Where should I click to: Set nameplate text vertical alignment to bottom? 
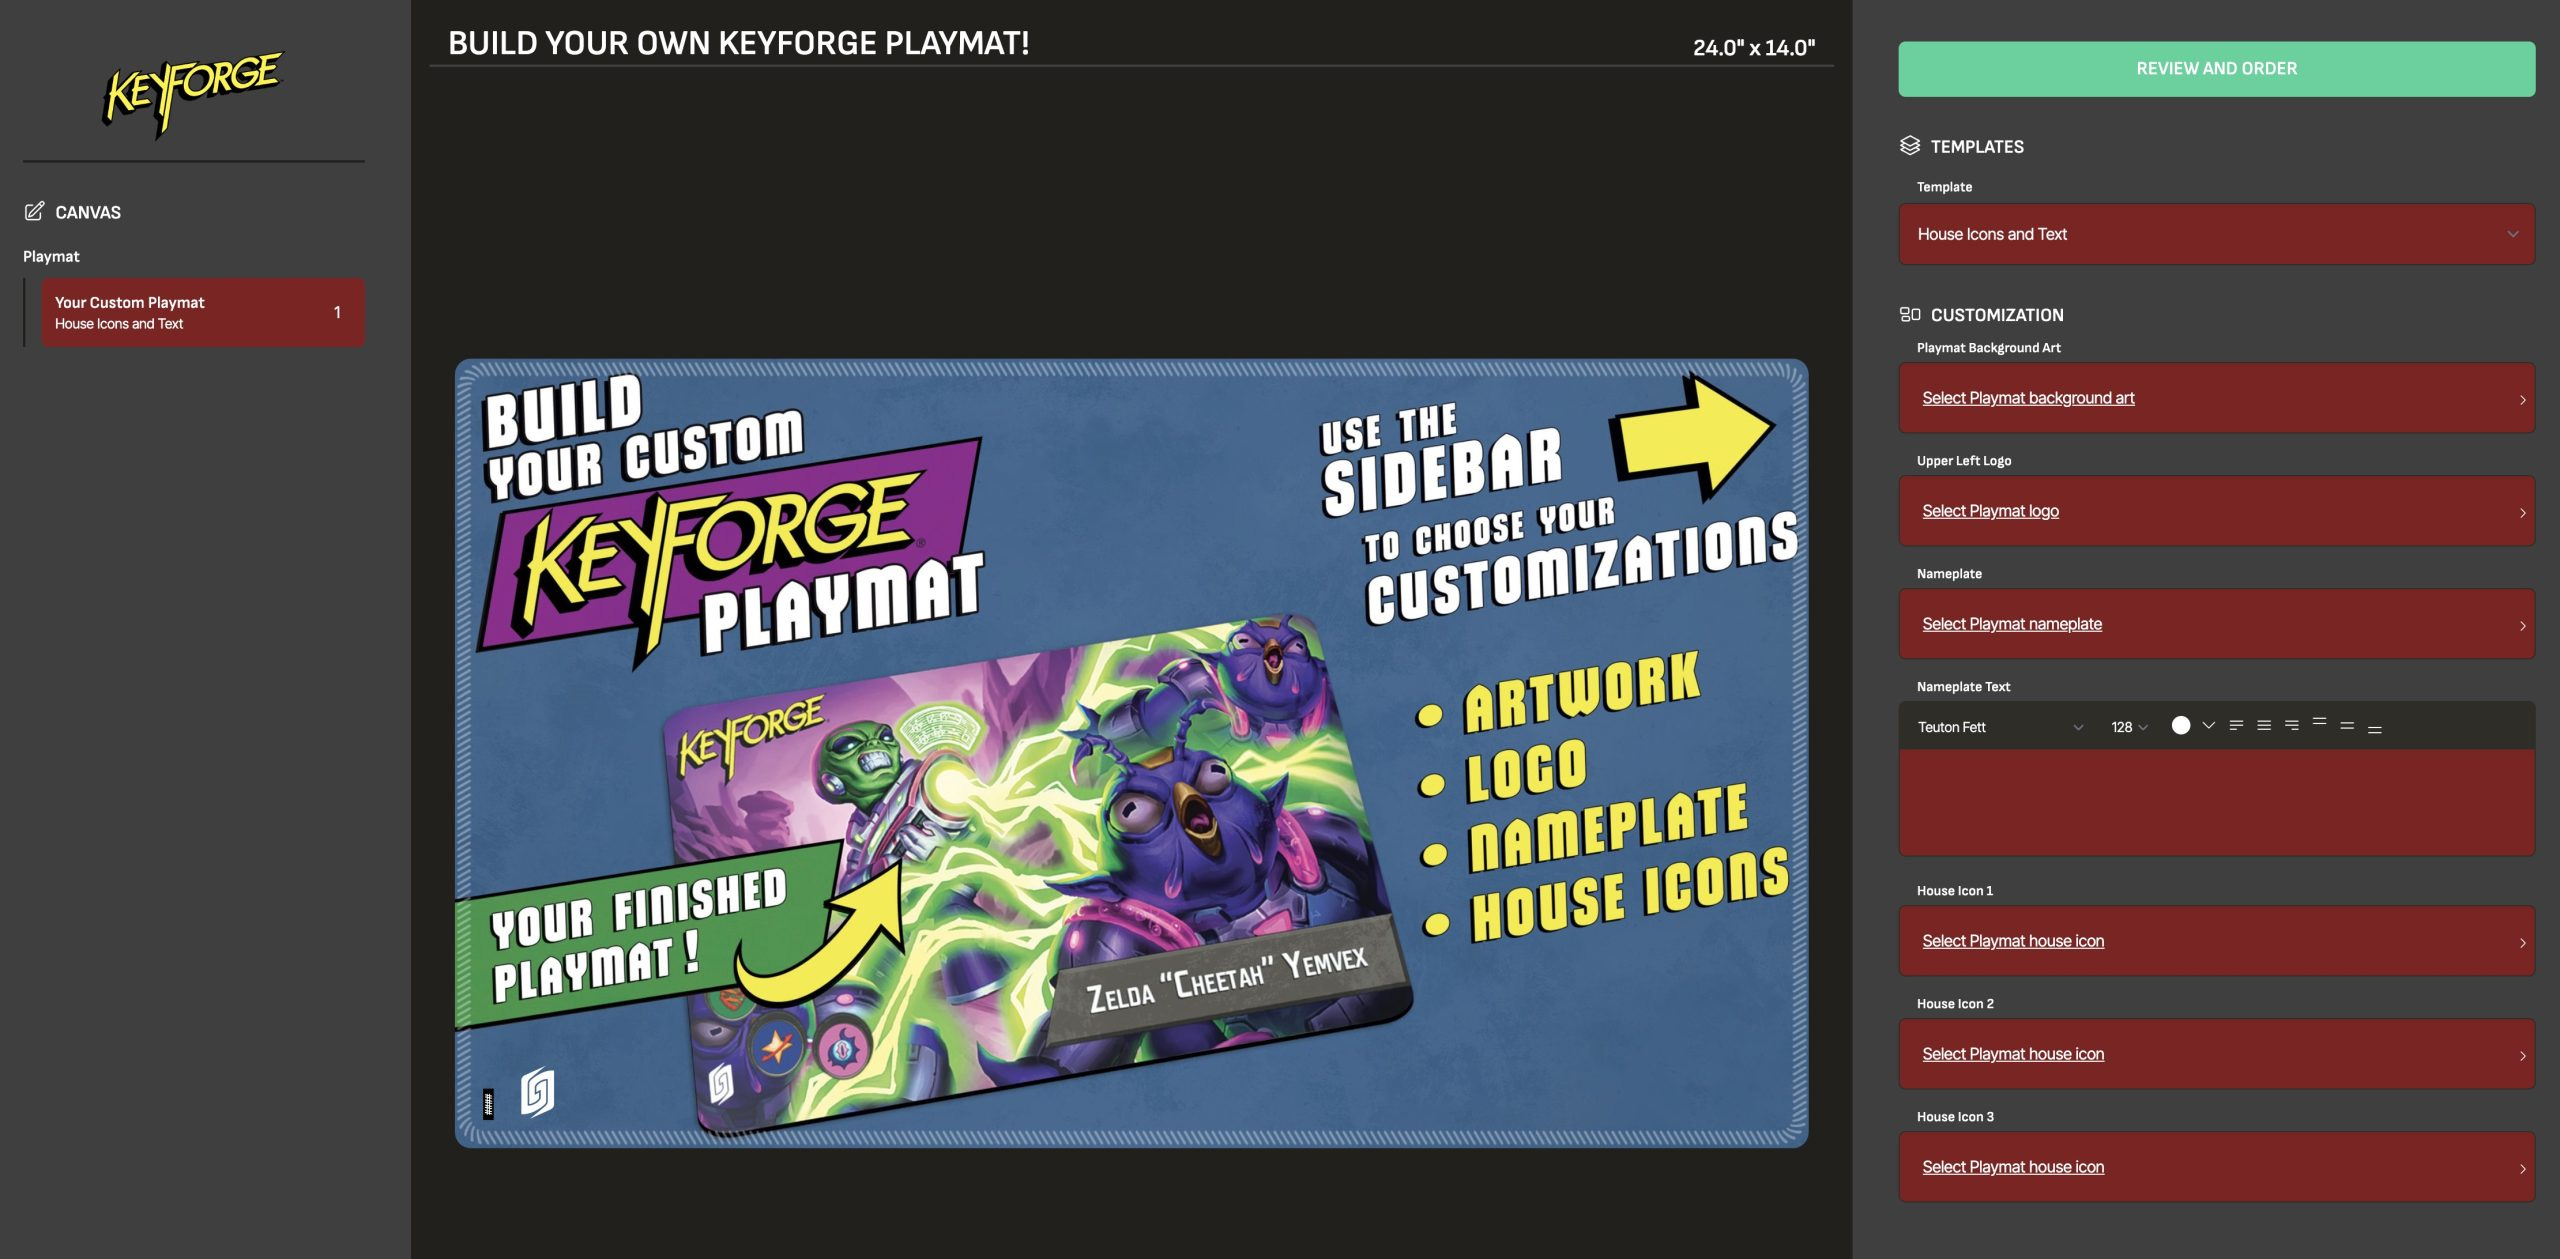2375,729
